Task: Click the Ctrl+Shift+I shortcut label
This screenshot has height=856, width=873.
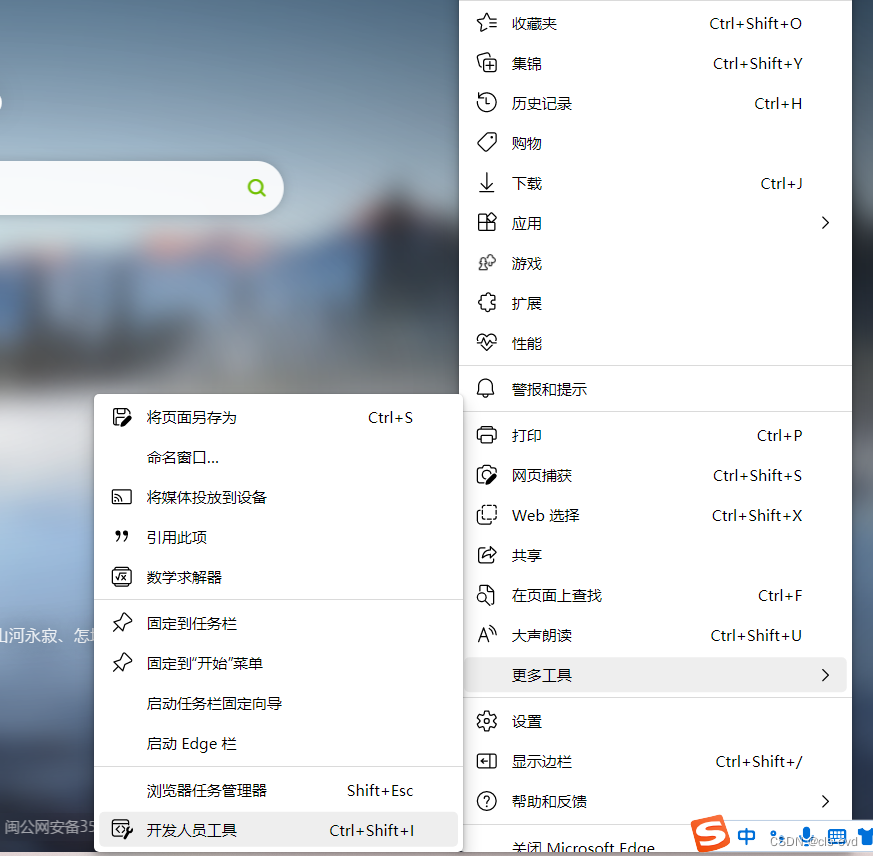Action: 371,830
